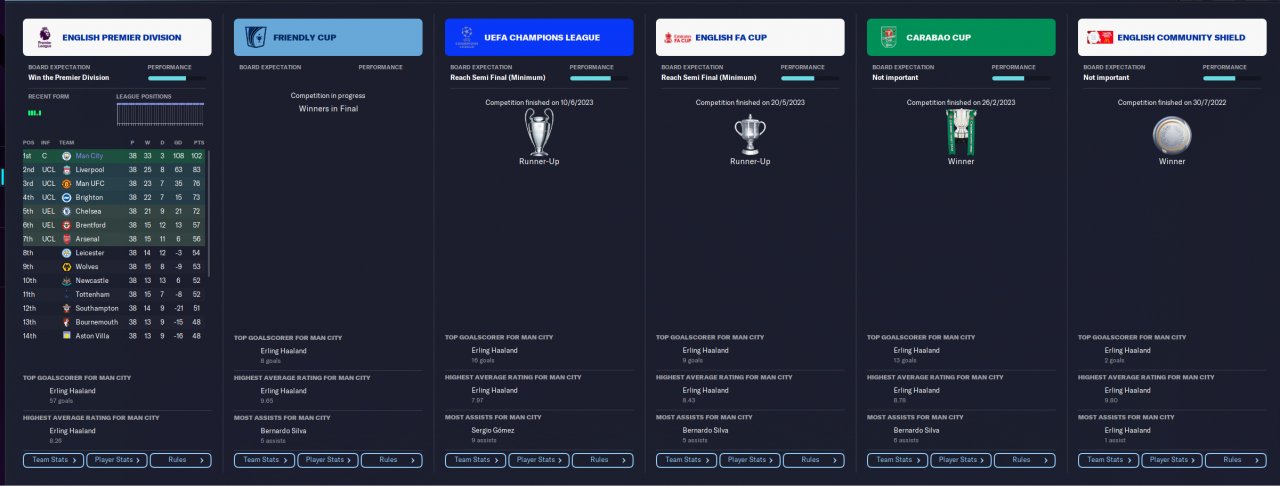The height and width of the screenshot is (486, 1280).
Task: Click the FA Cup trophy icon
Action: [x=750, y=133]
